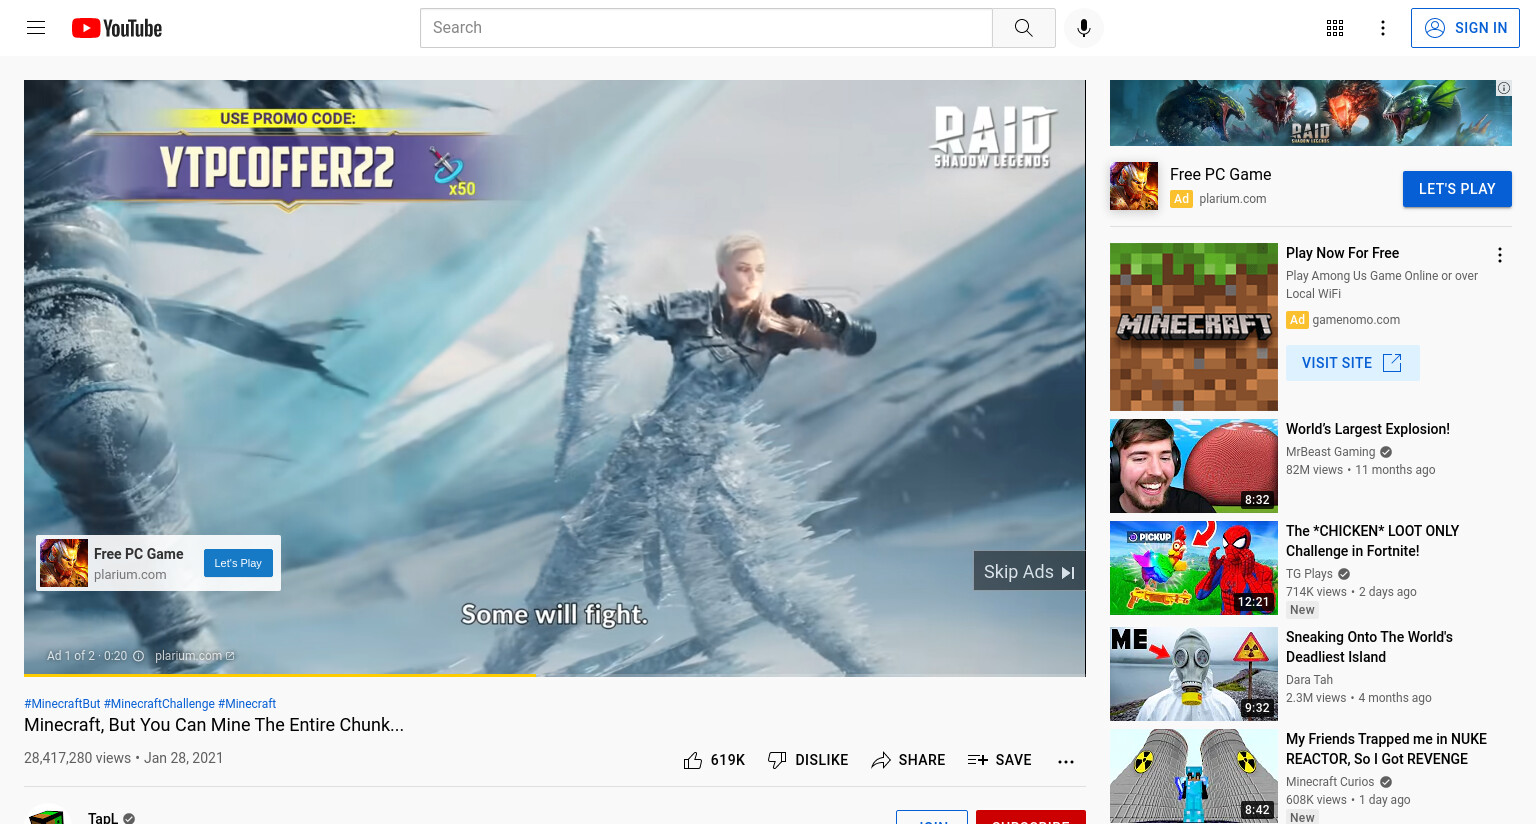Click the DISLIKE thumbs down icon
Viewport: 1536px width, 824px height.
click(777, 760)
